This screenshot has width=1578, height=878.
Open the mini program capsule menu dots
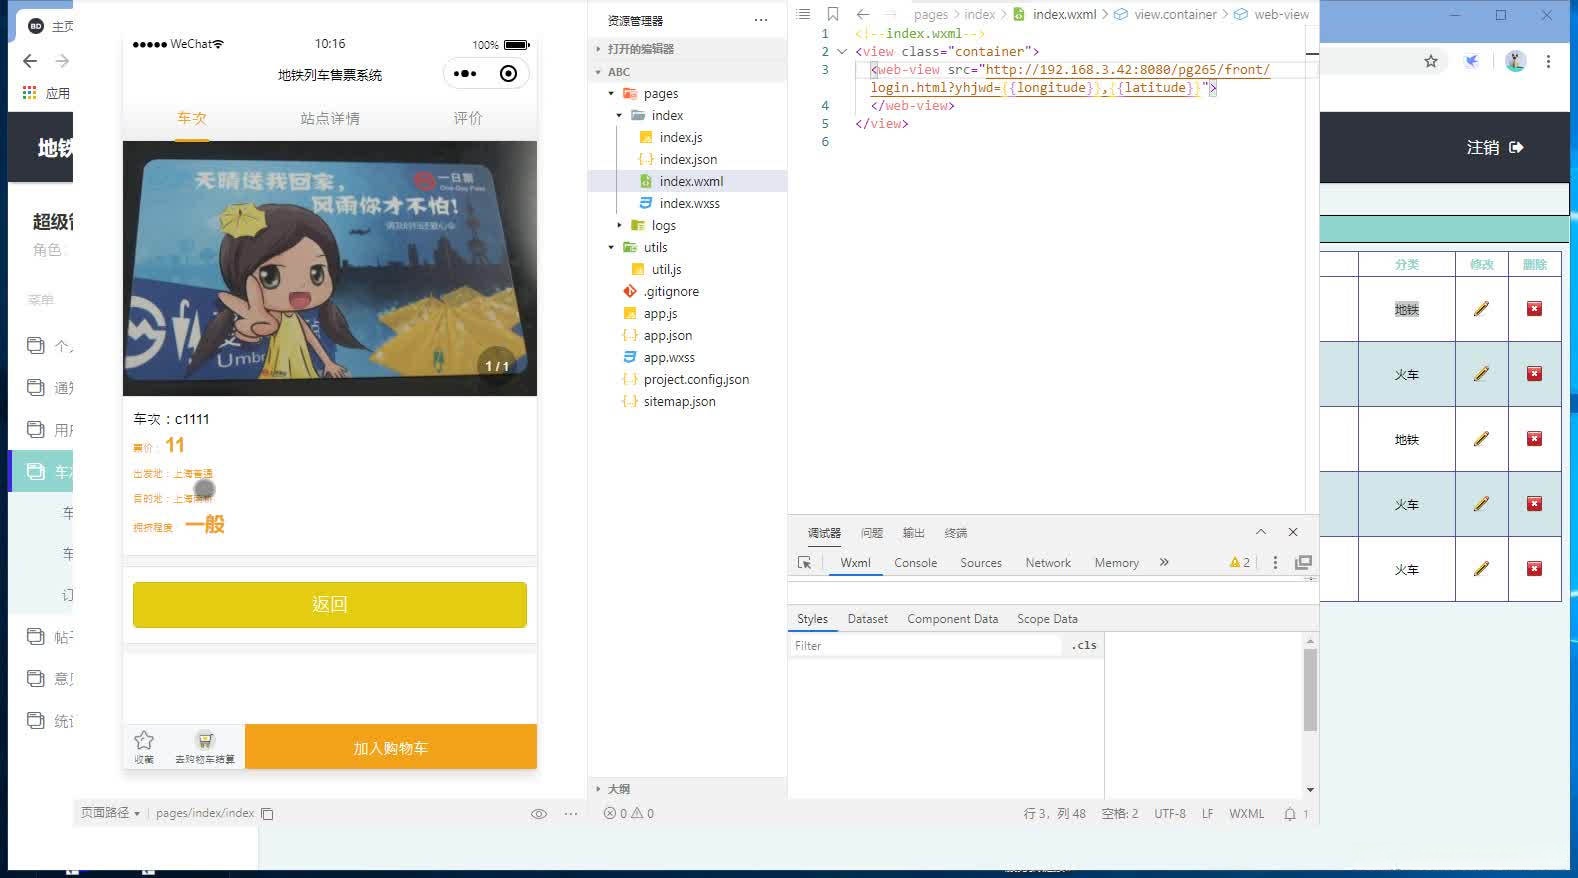465,74
